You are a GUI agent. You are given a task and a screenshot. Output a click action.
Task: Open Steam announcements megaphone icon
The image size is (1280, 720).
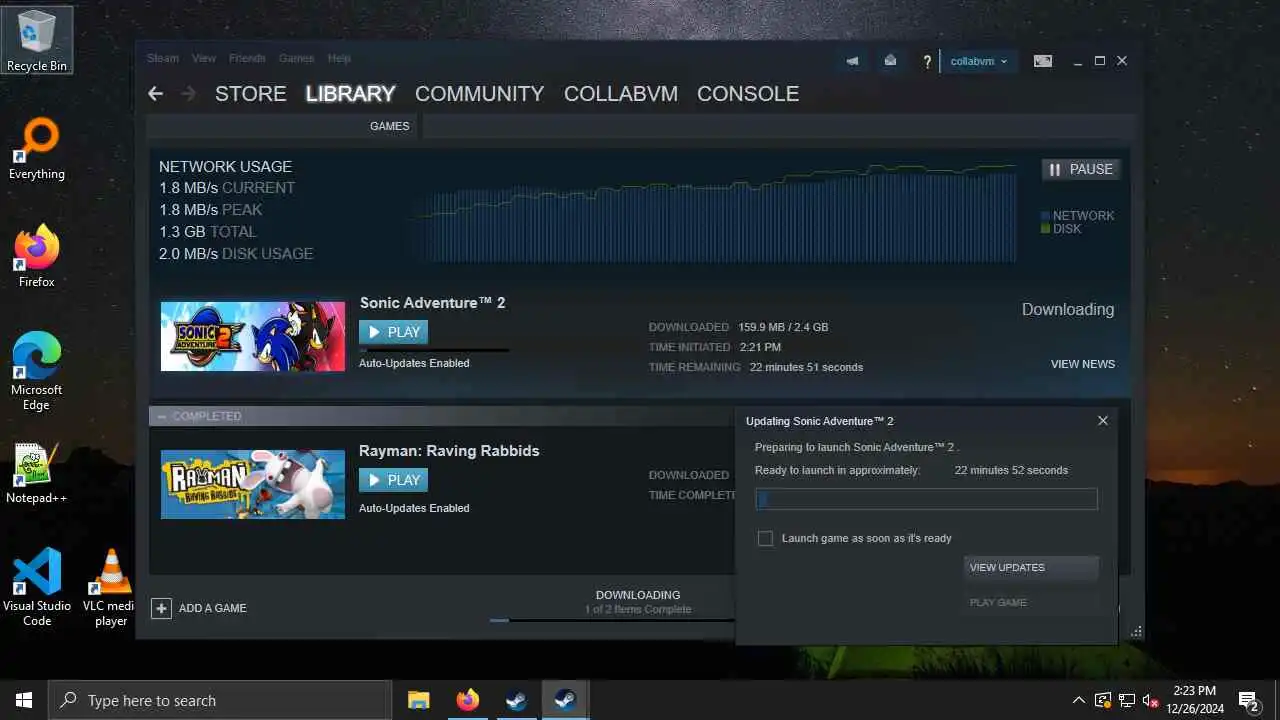click(852, 61)
